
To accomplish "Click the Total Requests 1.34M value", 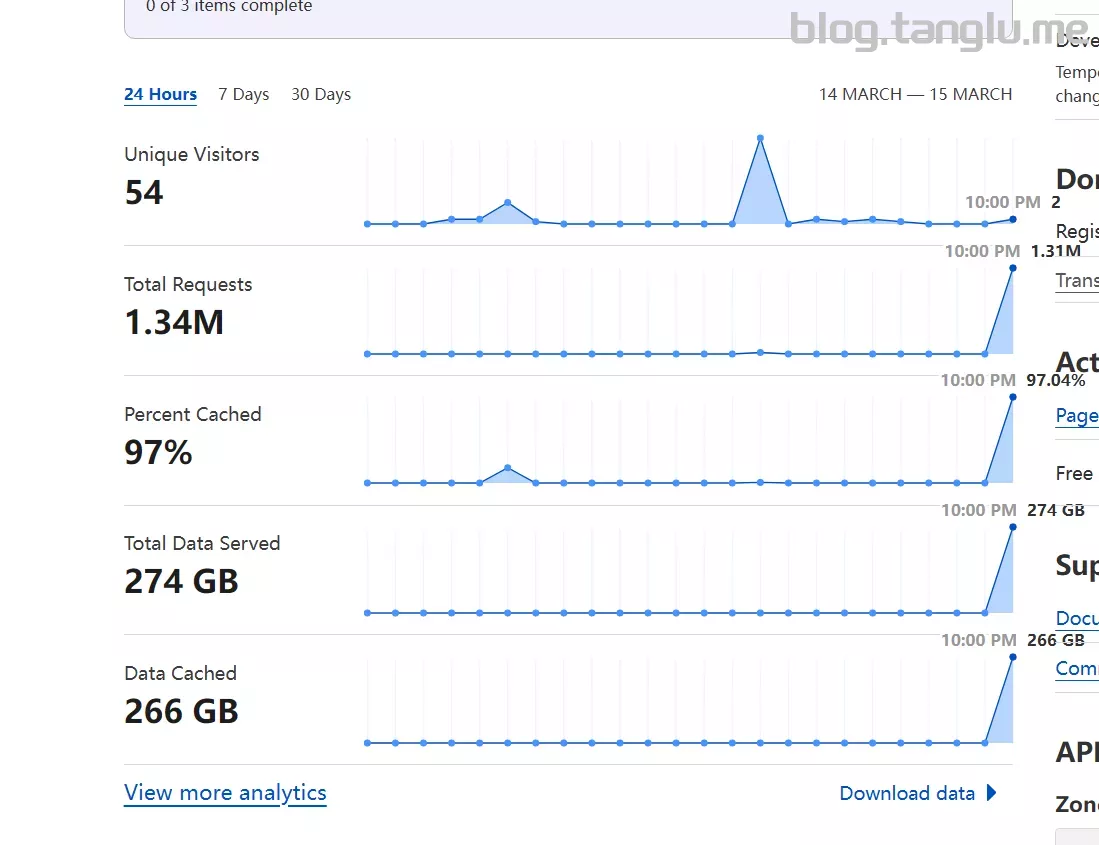I will pos(174,323).
